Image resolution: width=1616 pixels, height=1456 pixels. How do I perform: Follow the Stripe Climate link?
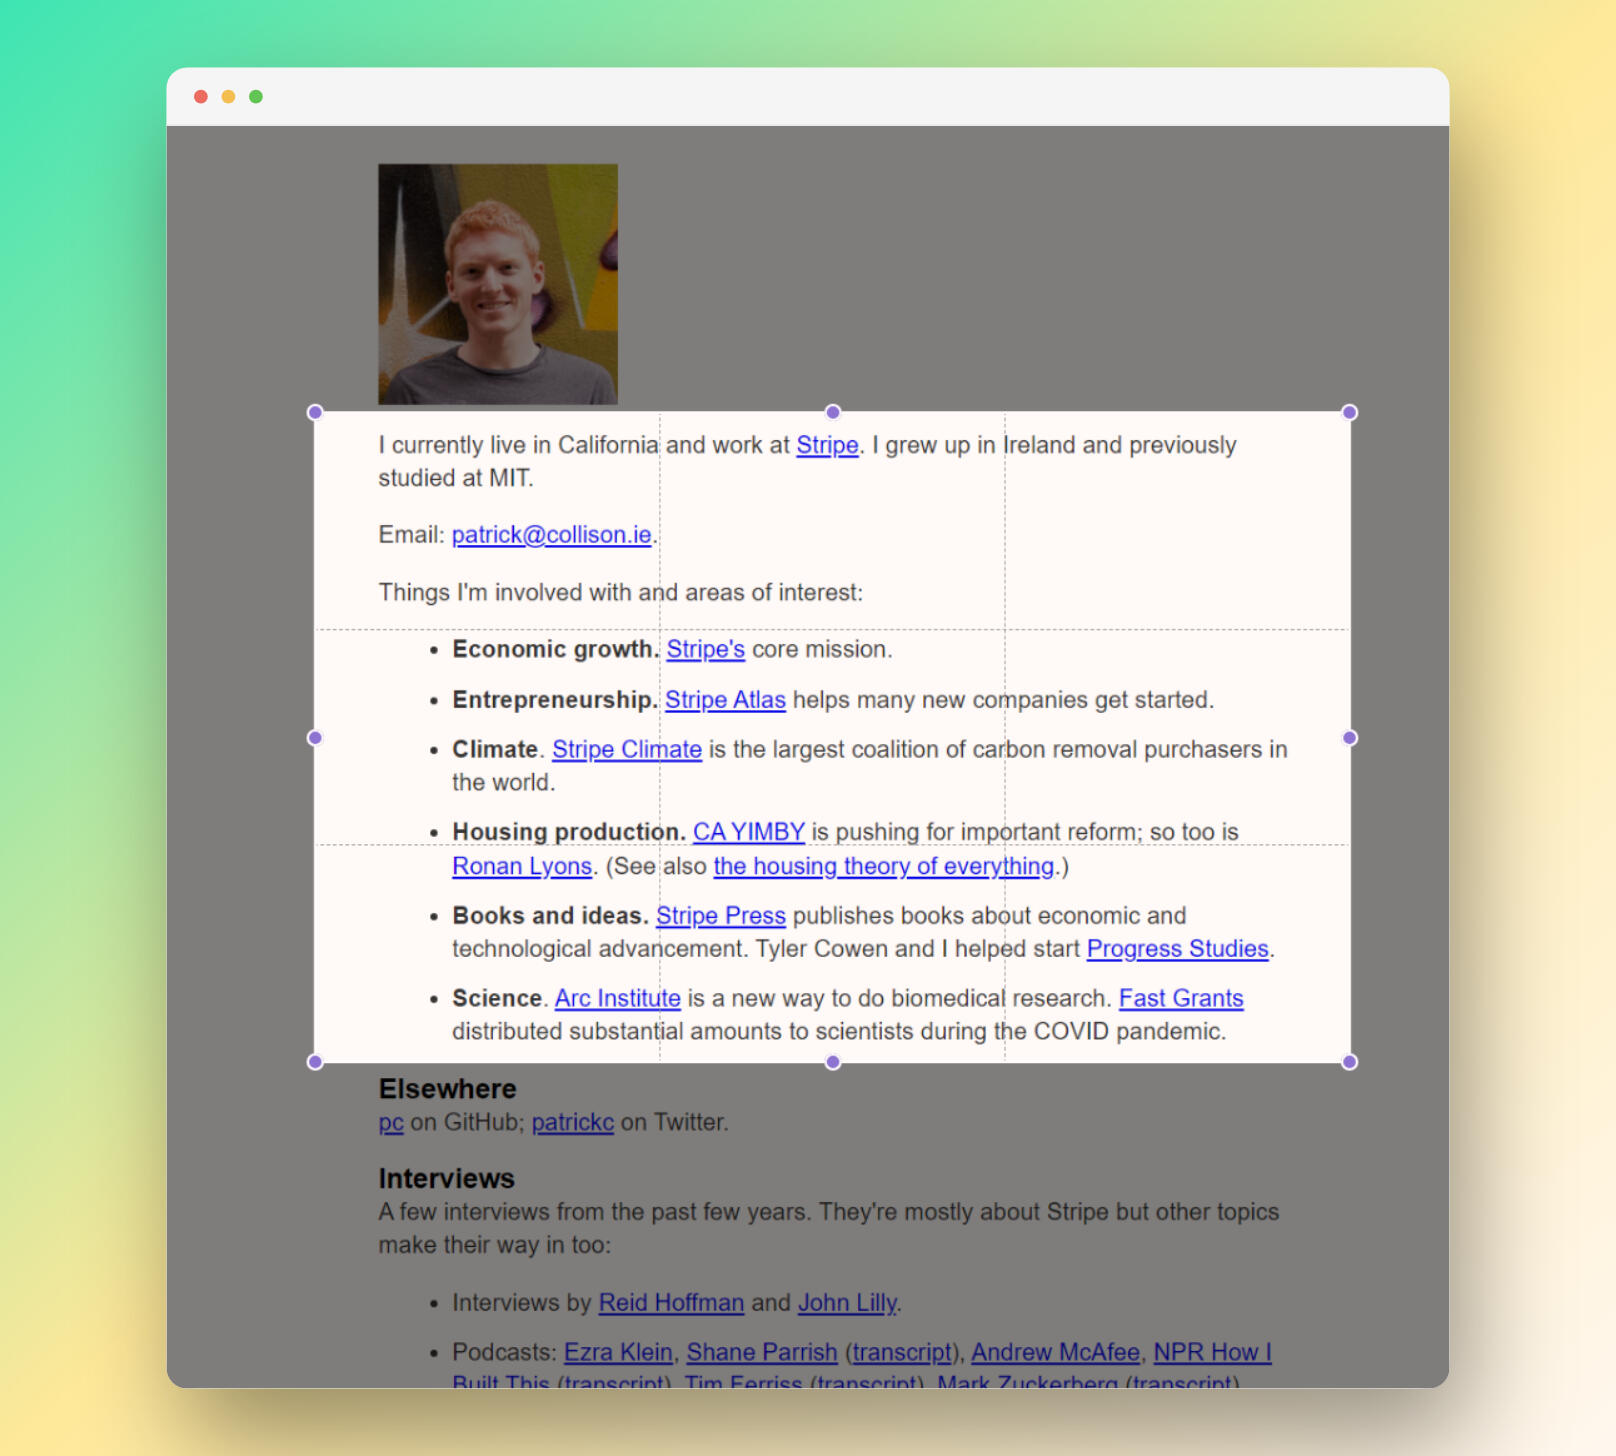626,750
